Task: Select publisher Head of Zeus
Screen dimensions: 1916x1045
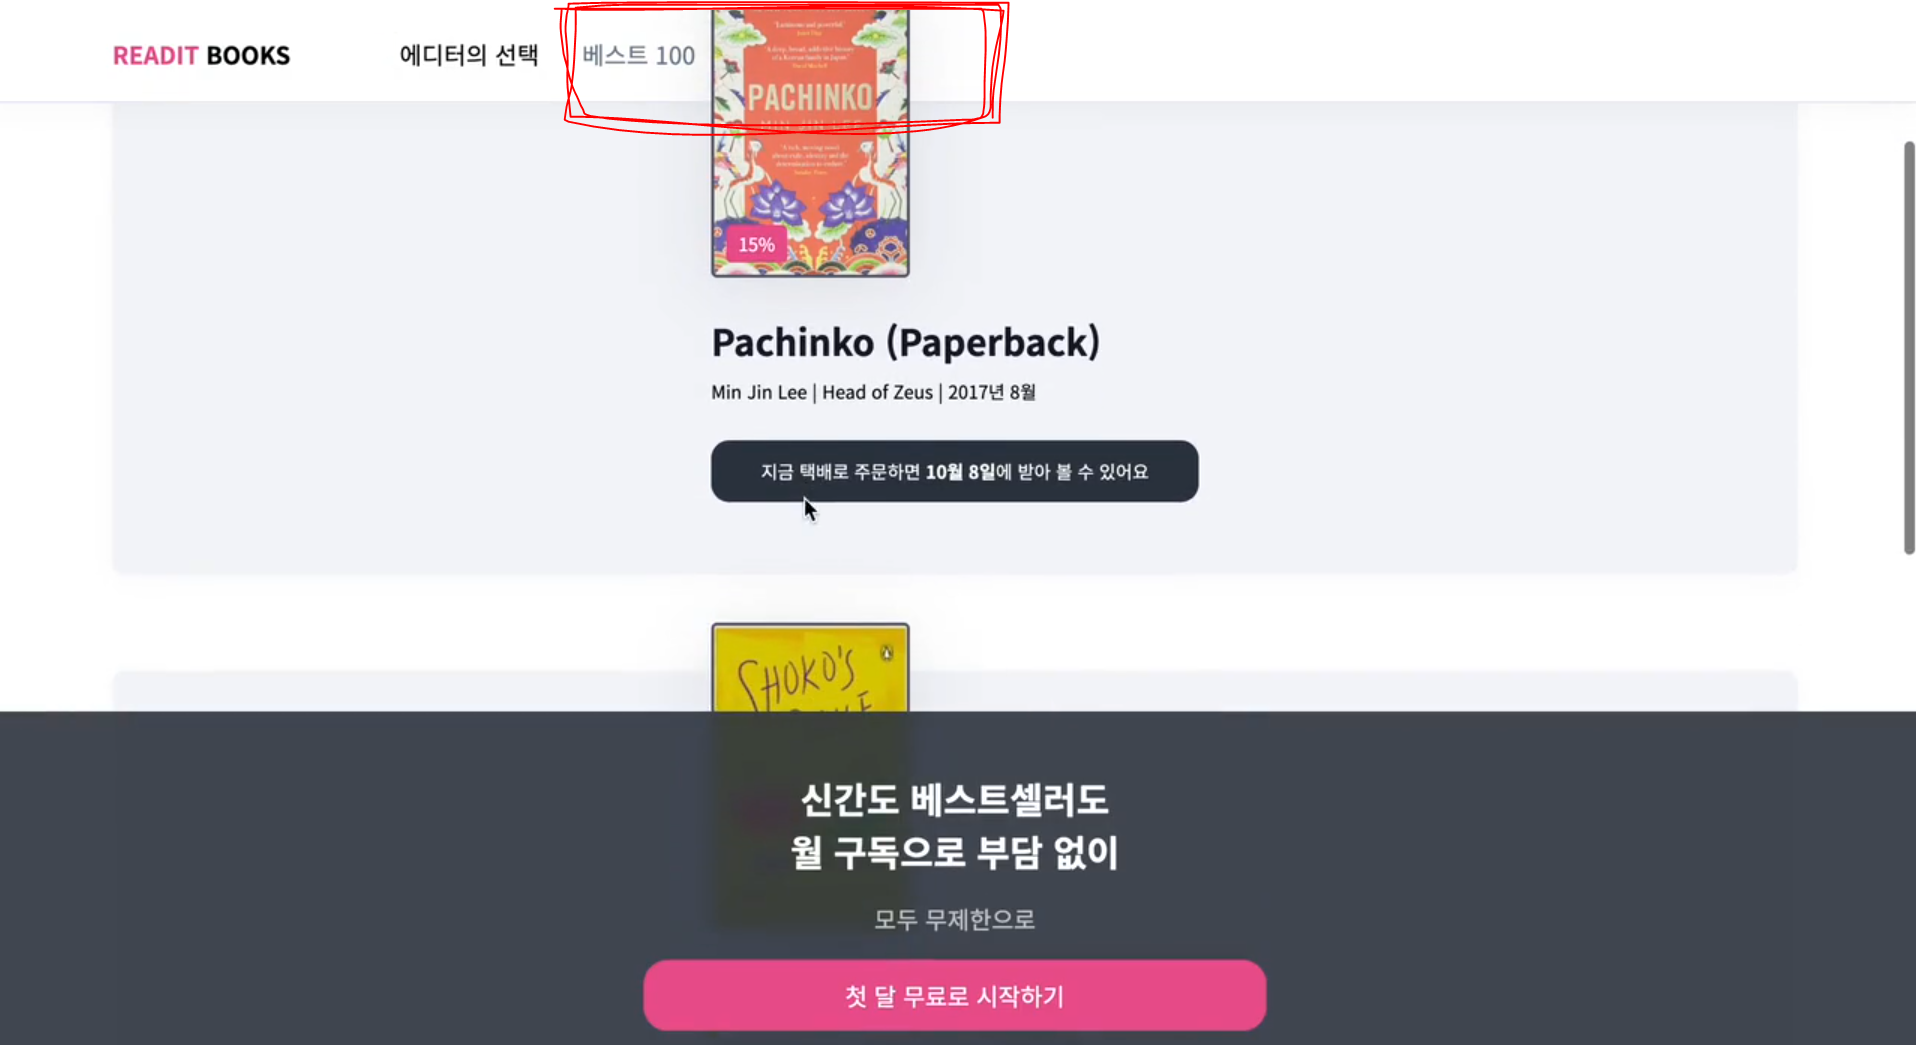Action: [x=877, y=392]
